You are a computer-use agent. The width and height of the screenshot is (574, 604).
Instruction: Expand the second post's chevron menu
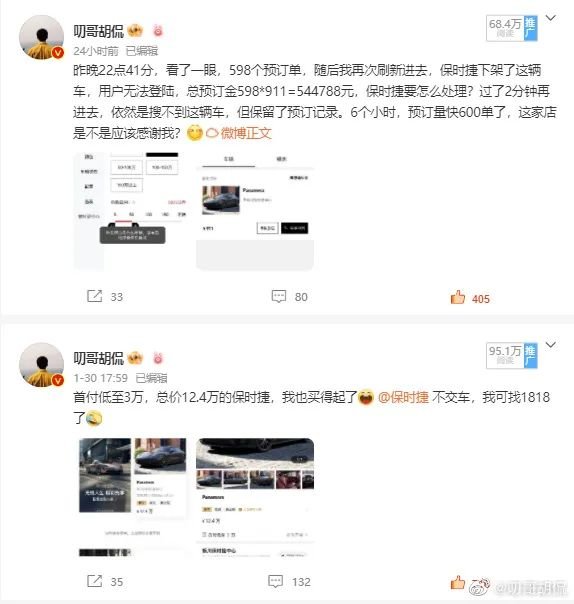[x=551, y=344]
